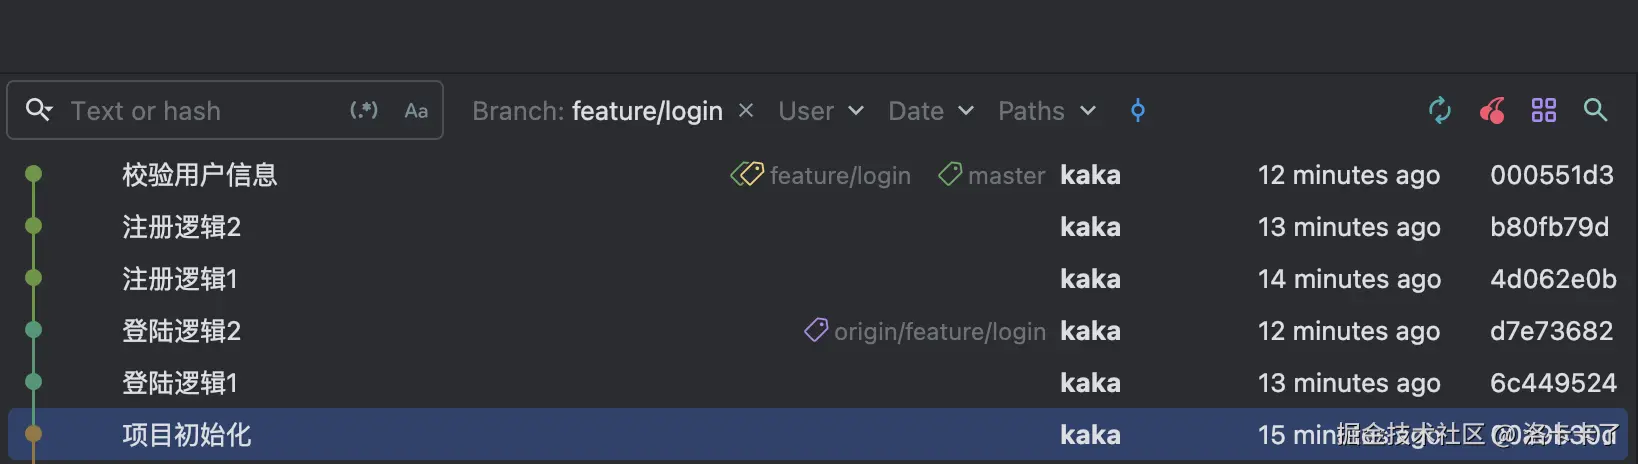Click commit hash 4d062e0b
This screenshot has width=1638, height=464.
tap(1552, 279)
